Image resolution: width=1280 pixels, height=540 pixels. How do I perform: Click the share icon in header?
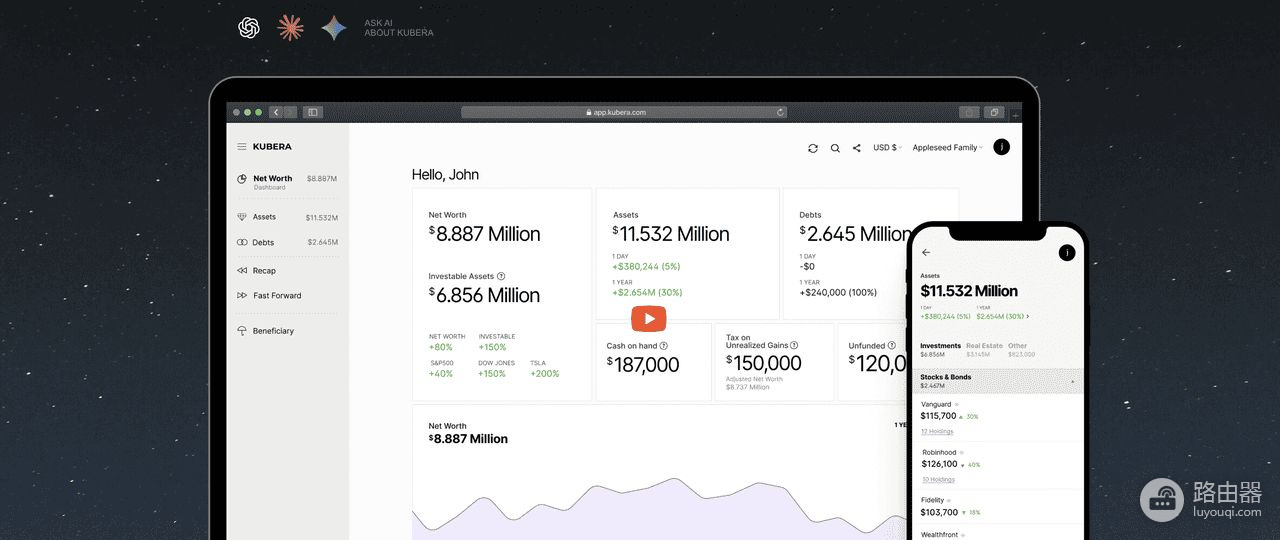pyautogui.click(x=856, y=148)
